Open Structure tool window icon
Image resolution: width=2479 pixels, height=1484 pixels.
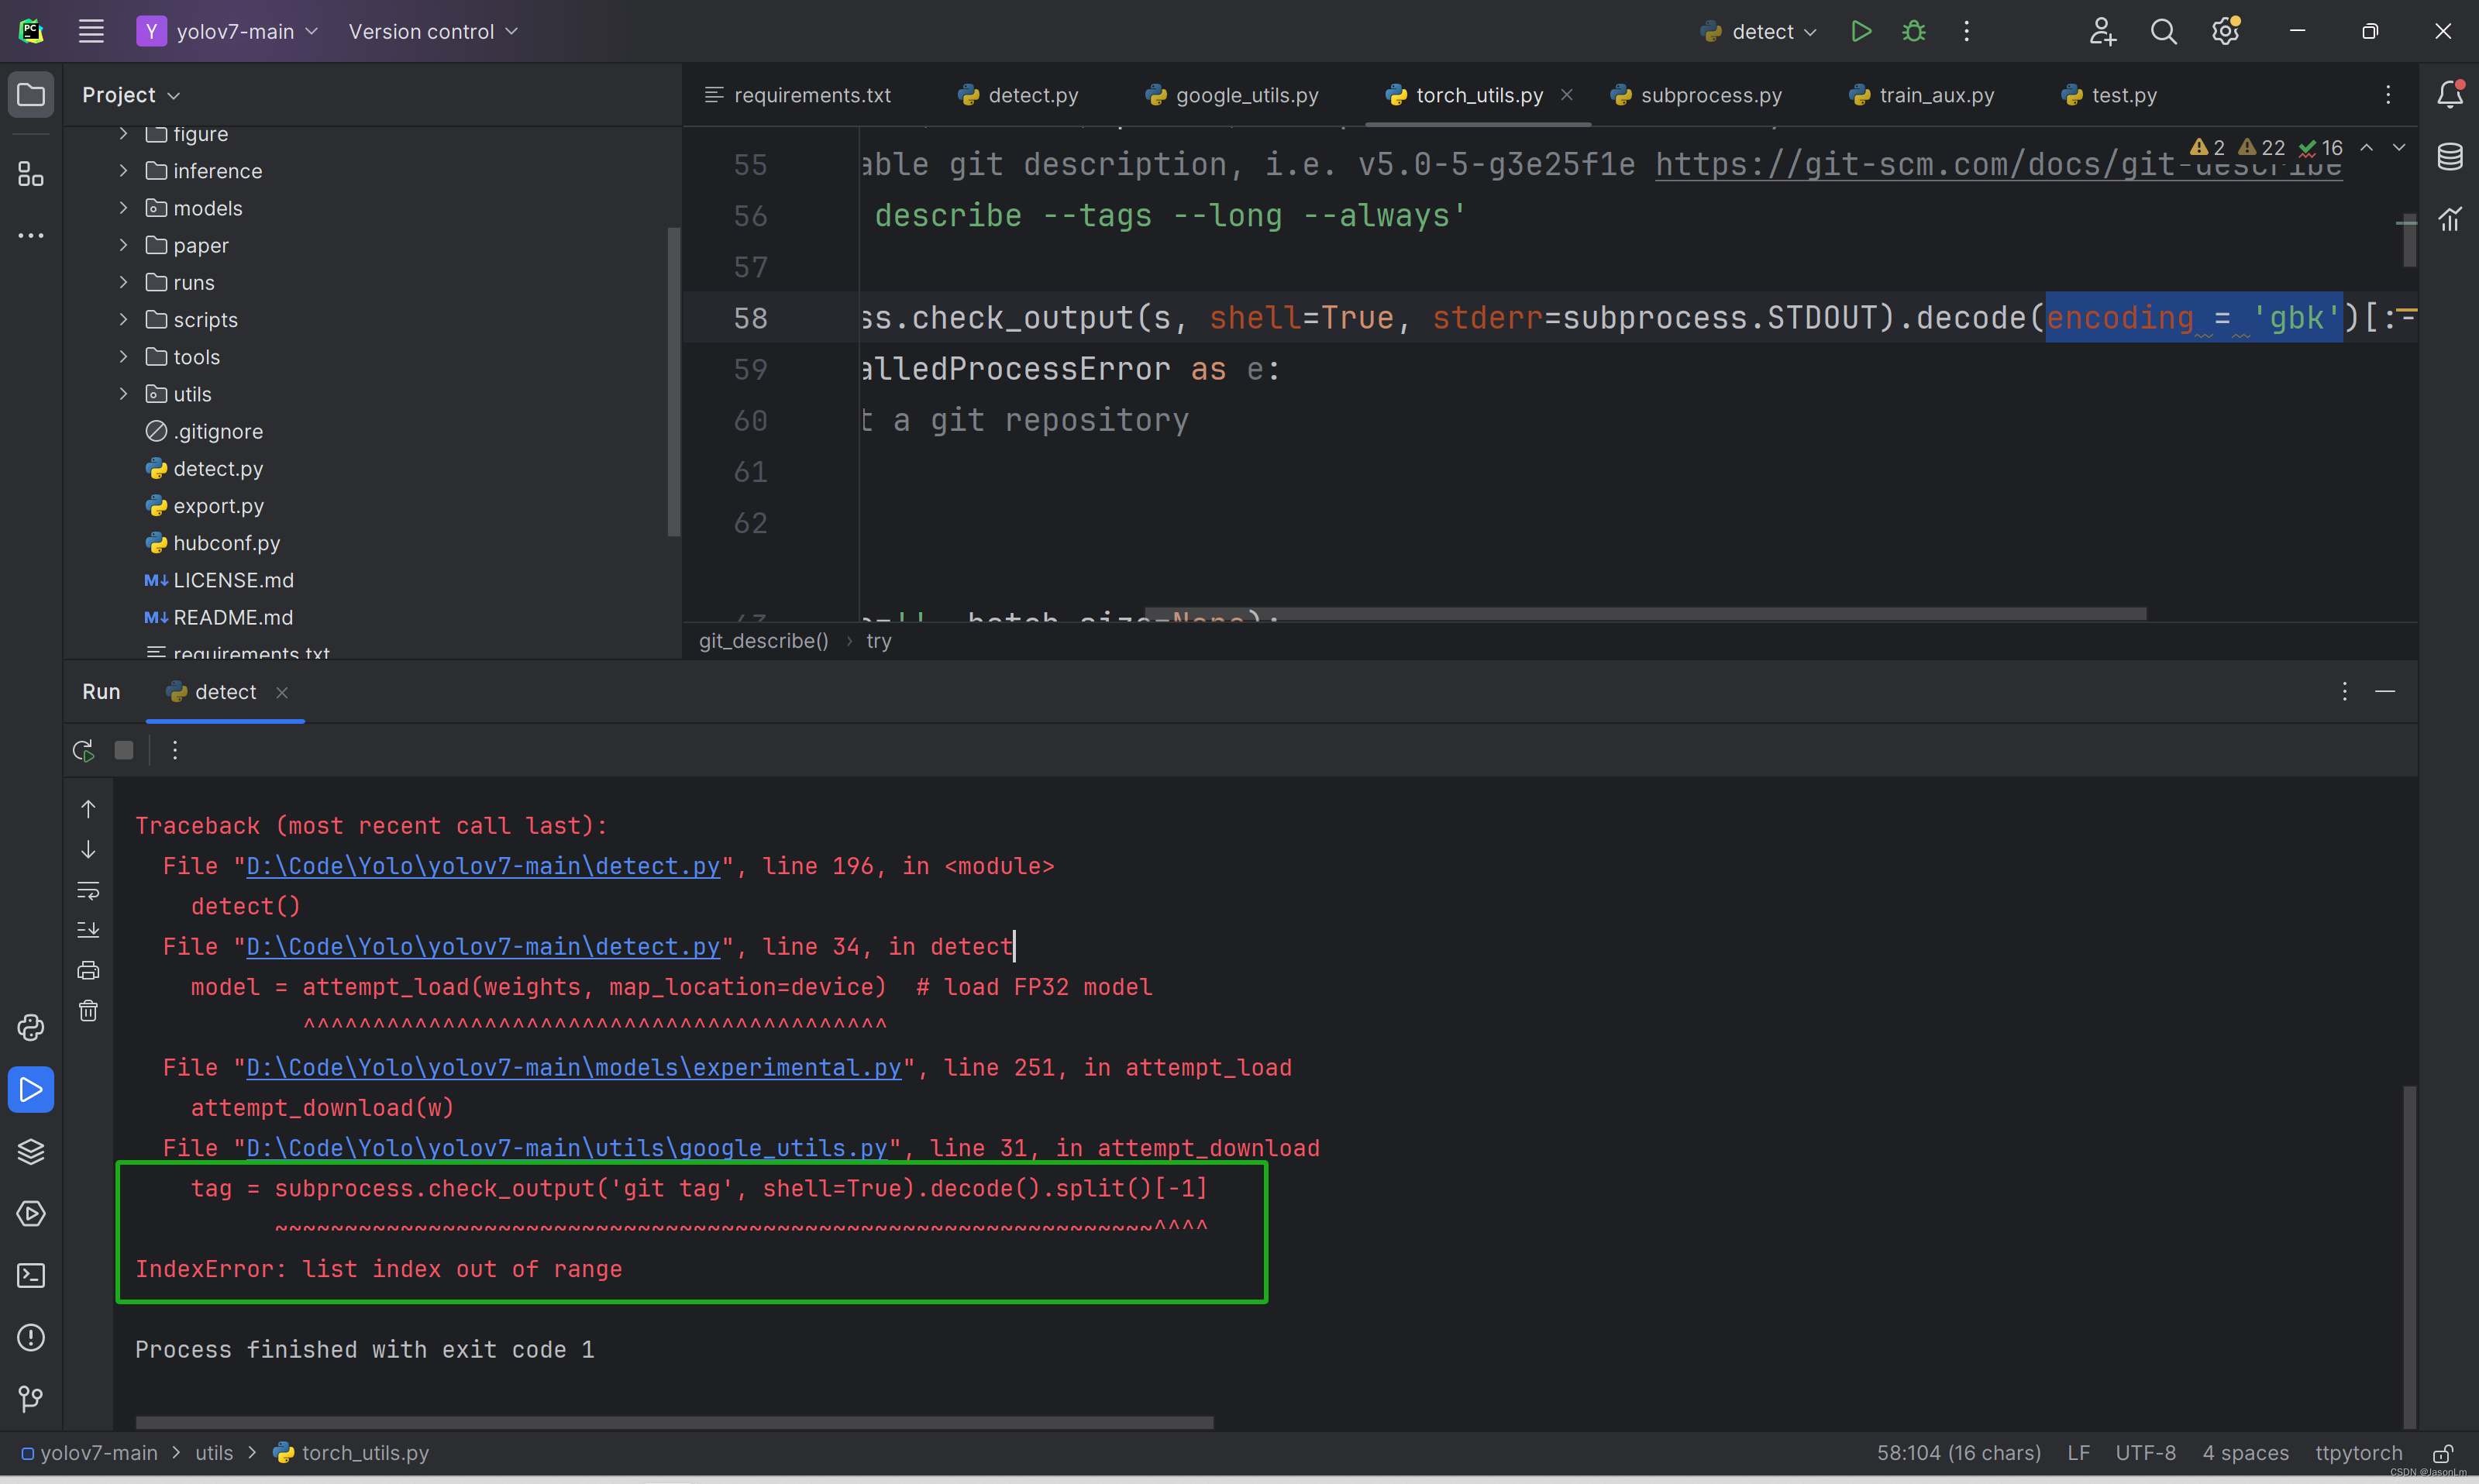point(31,174)
